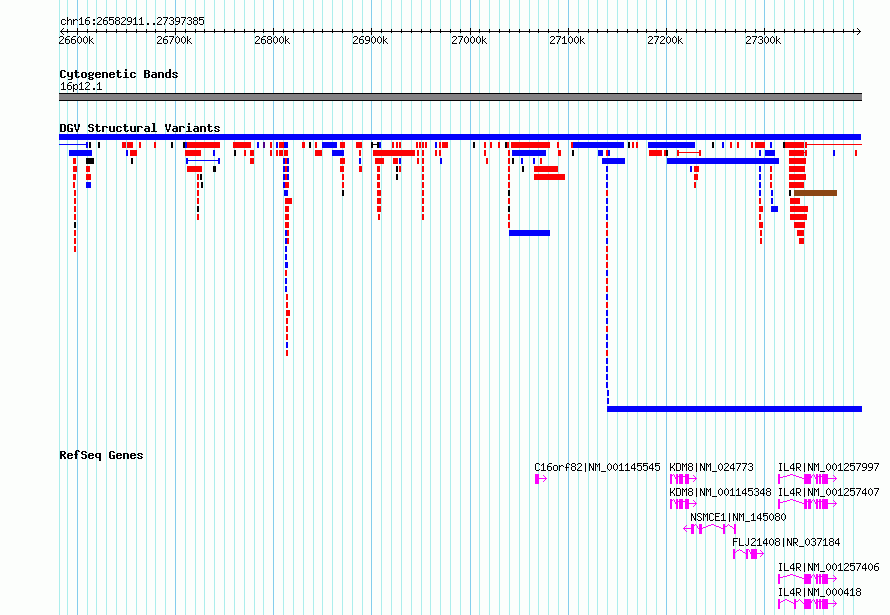Select the NSMCE1 magenta gene model glyph

click(710, 529)
